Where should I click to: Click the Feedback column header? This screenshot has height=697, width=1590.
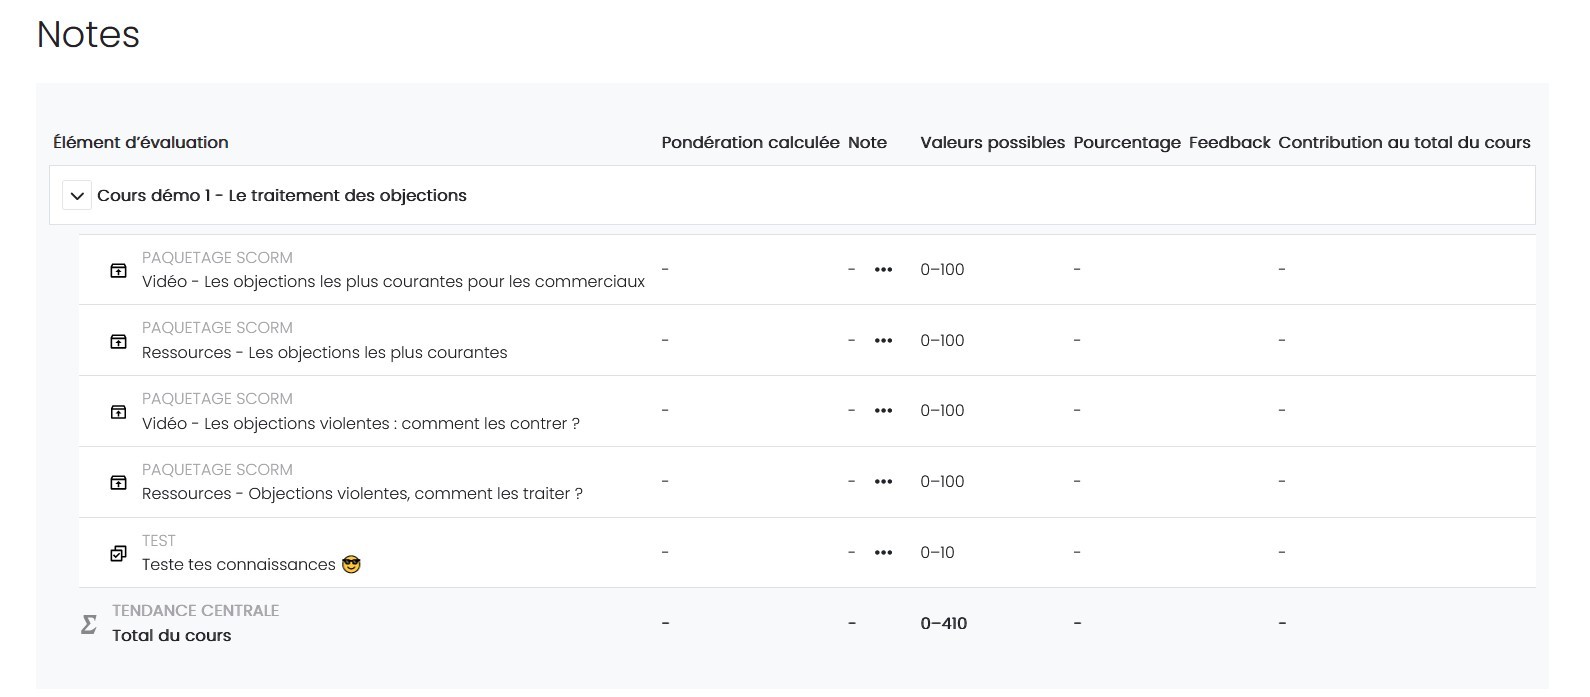[x=1229, y=143]
